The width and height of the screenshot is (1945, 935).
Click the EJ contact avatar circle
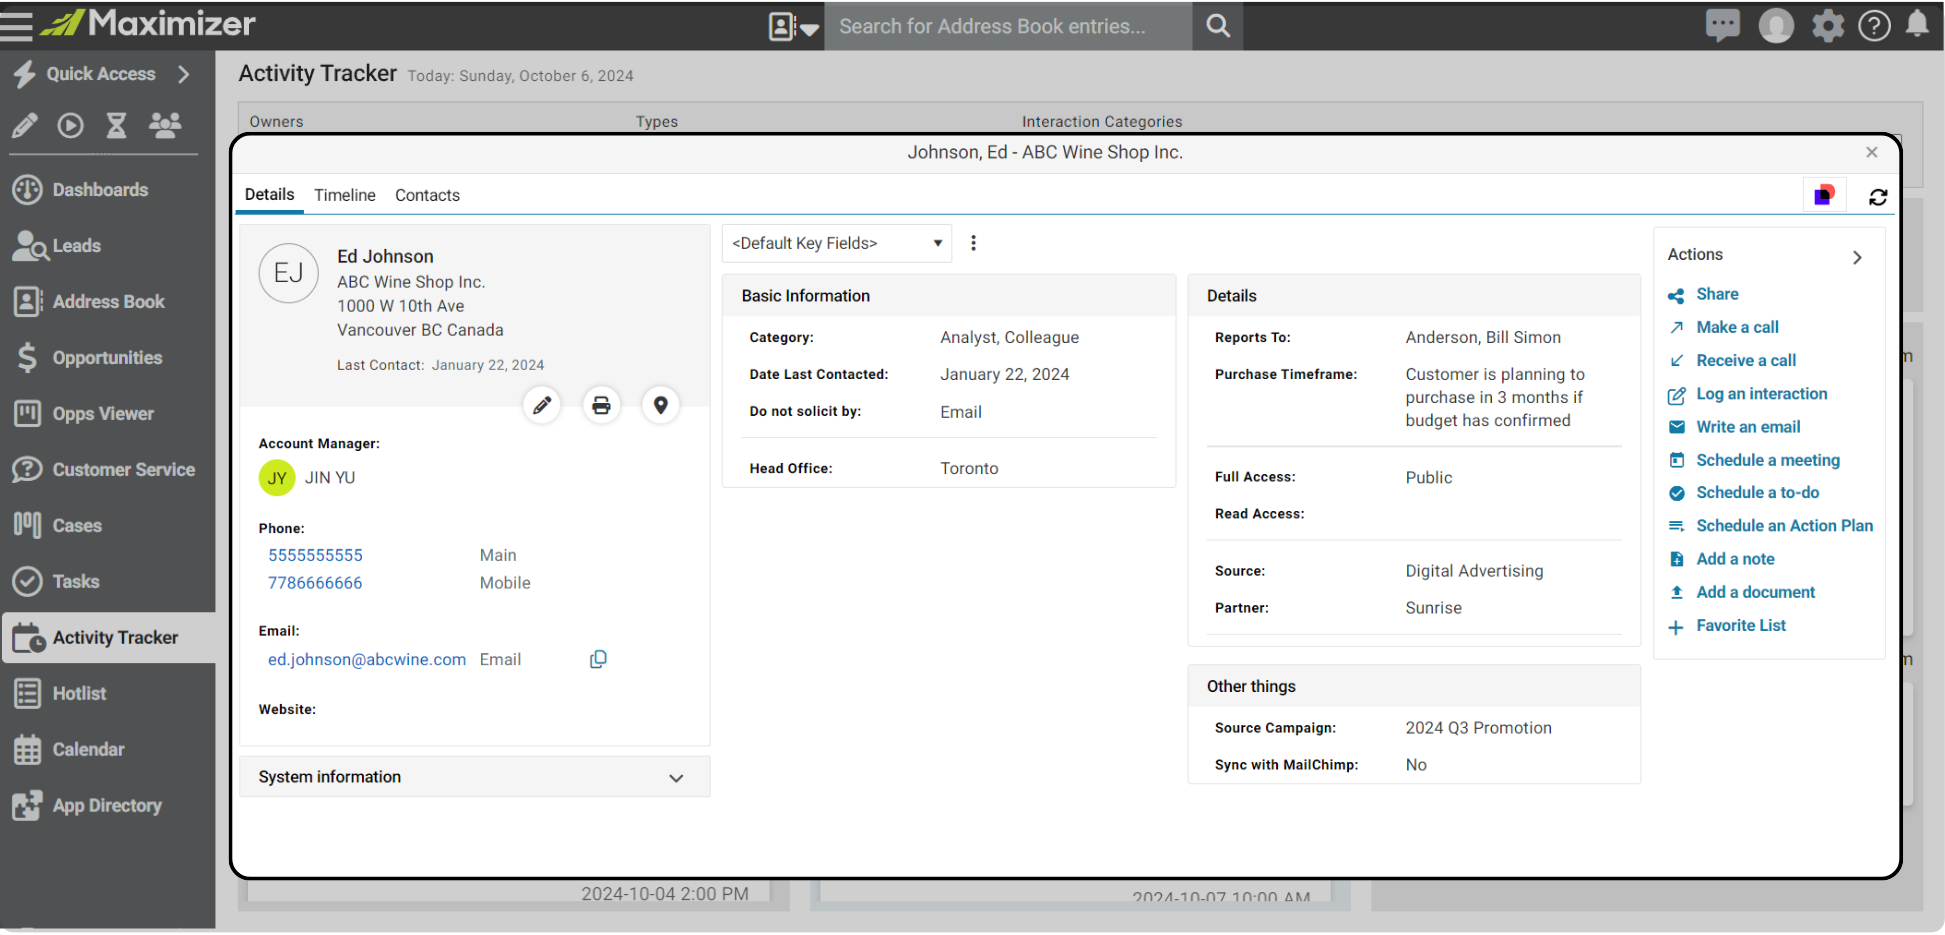tap(288, 273)
